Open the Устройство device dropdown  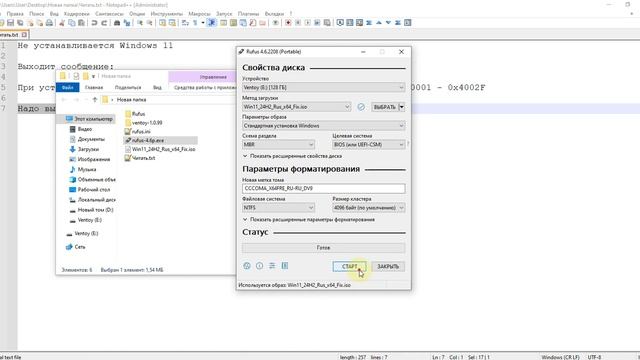(323, 87)
